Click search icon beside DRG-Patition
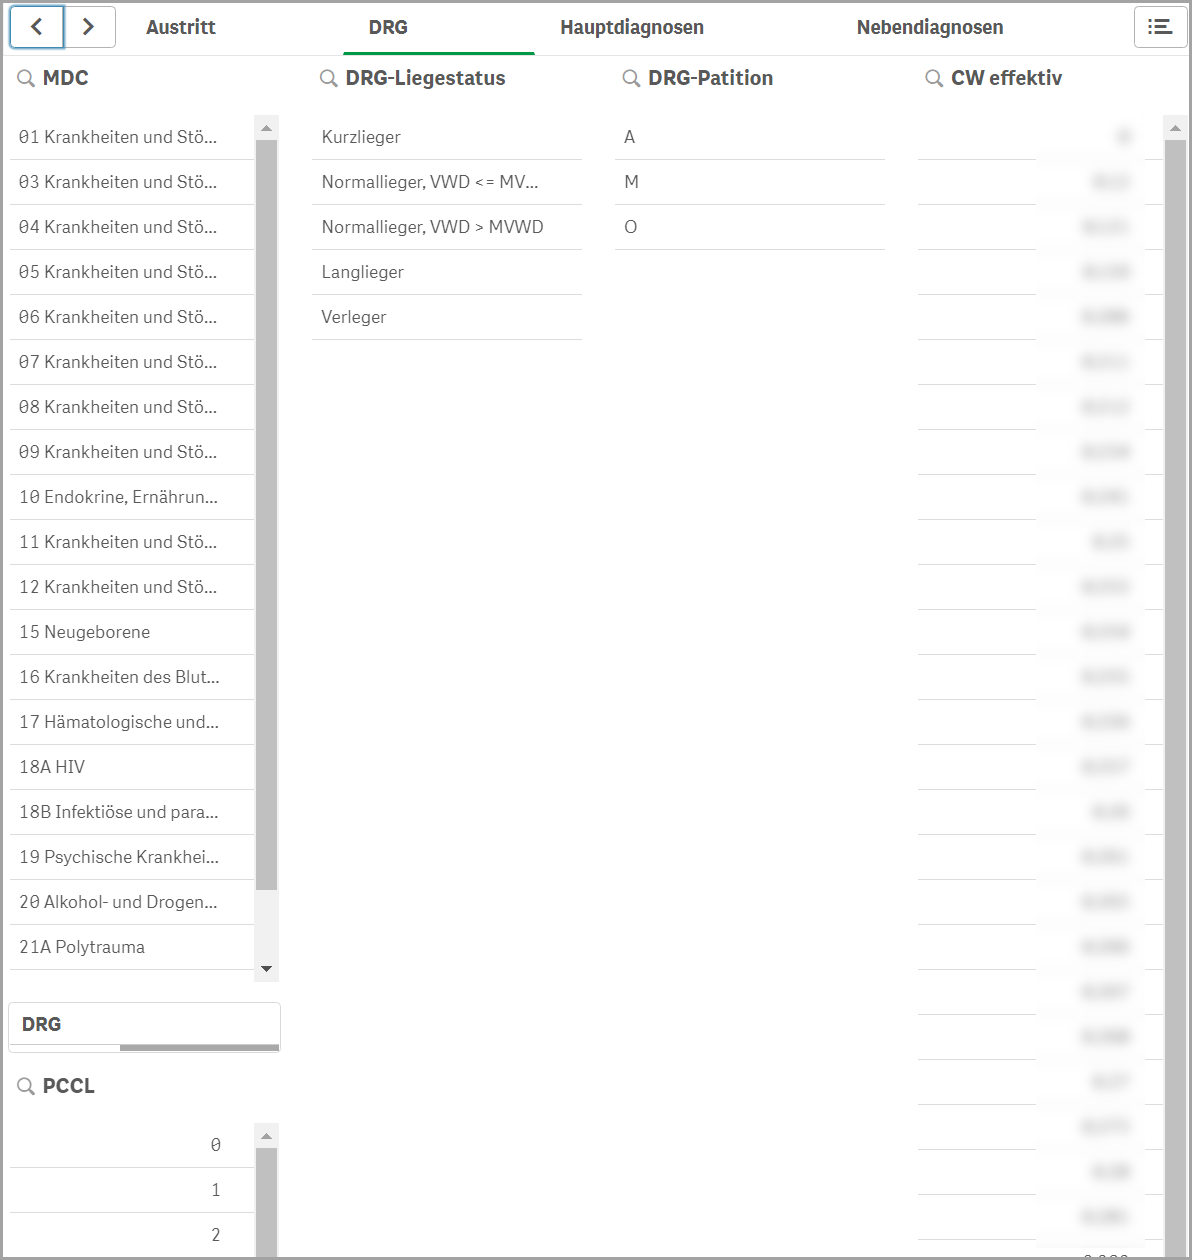This screenshot has width=1192, height=1260. point(631,78)
